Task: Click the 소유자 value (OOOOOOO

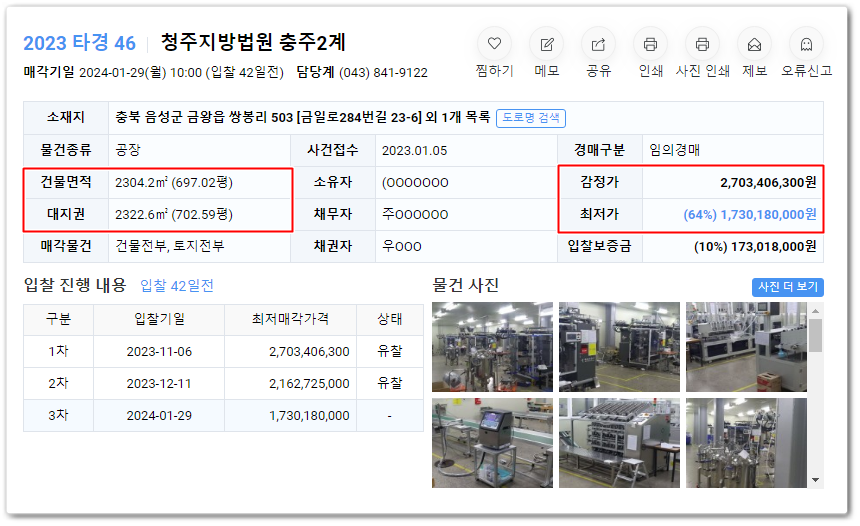Action: [415, 183]
